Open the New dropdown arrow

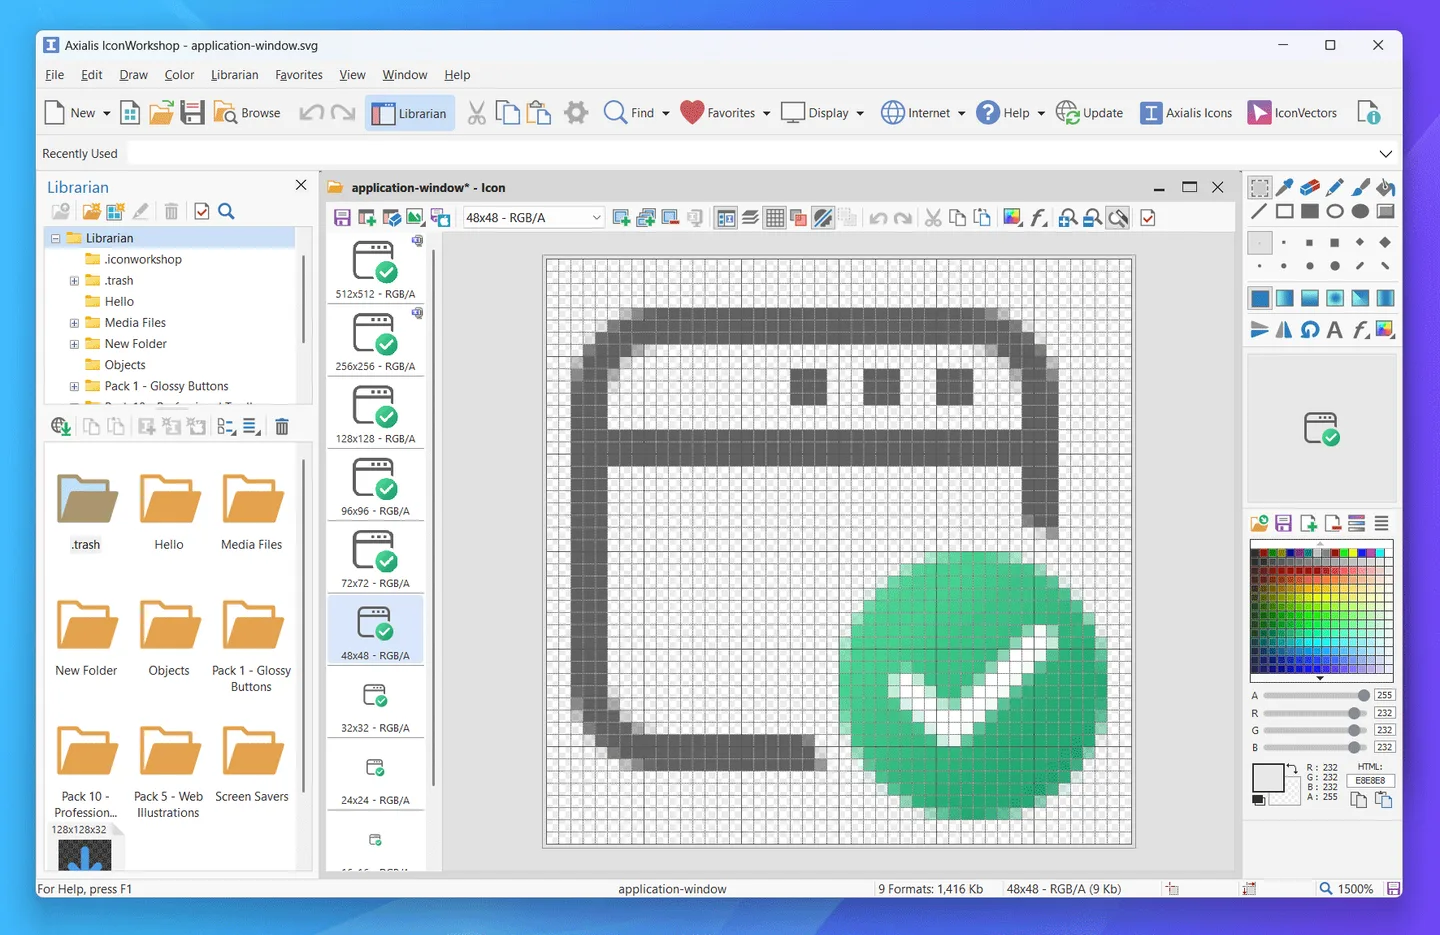tap(107, 113)
